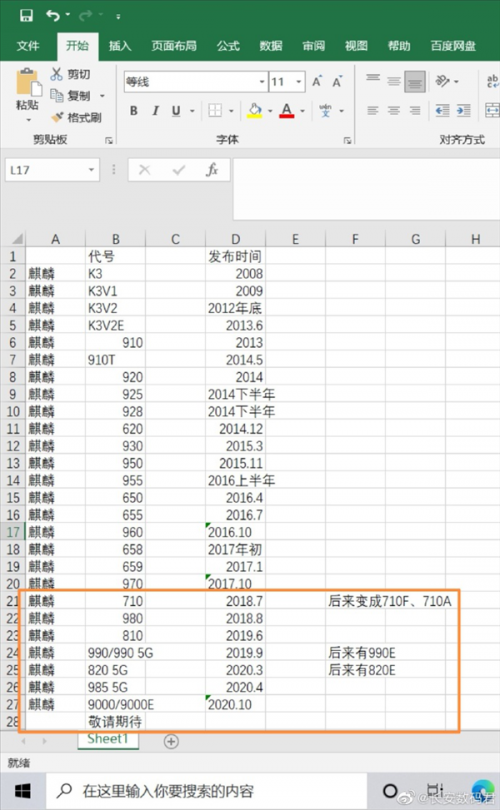Image resolution: width=500 pixels, height=810 pixels.
Task: Click the Borders grid icon
Action: tap(215, 110)
